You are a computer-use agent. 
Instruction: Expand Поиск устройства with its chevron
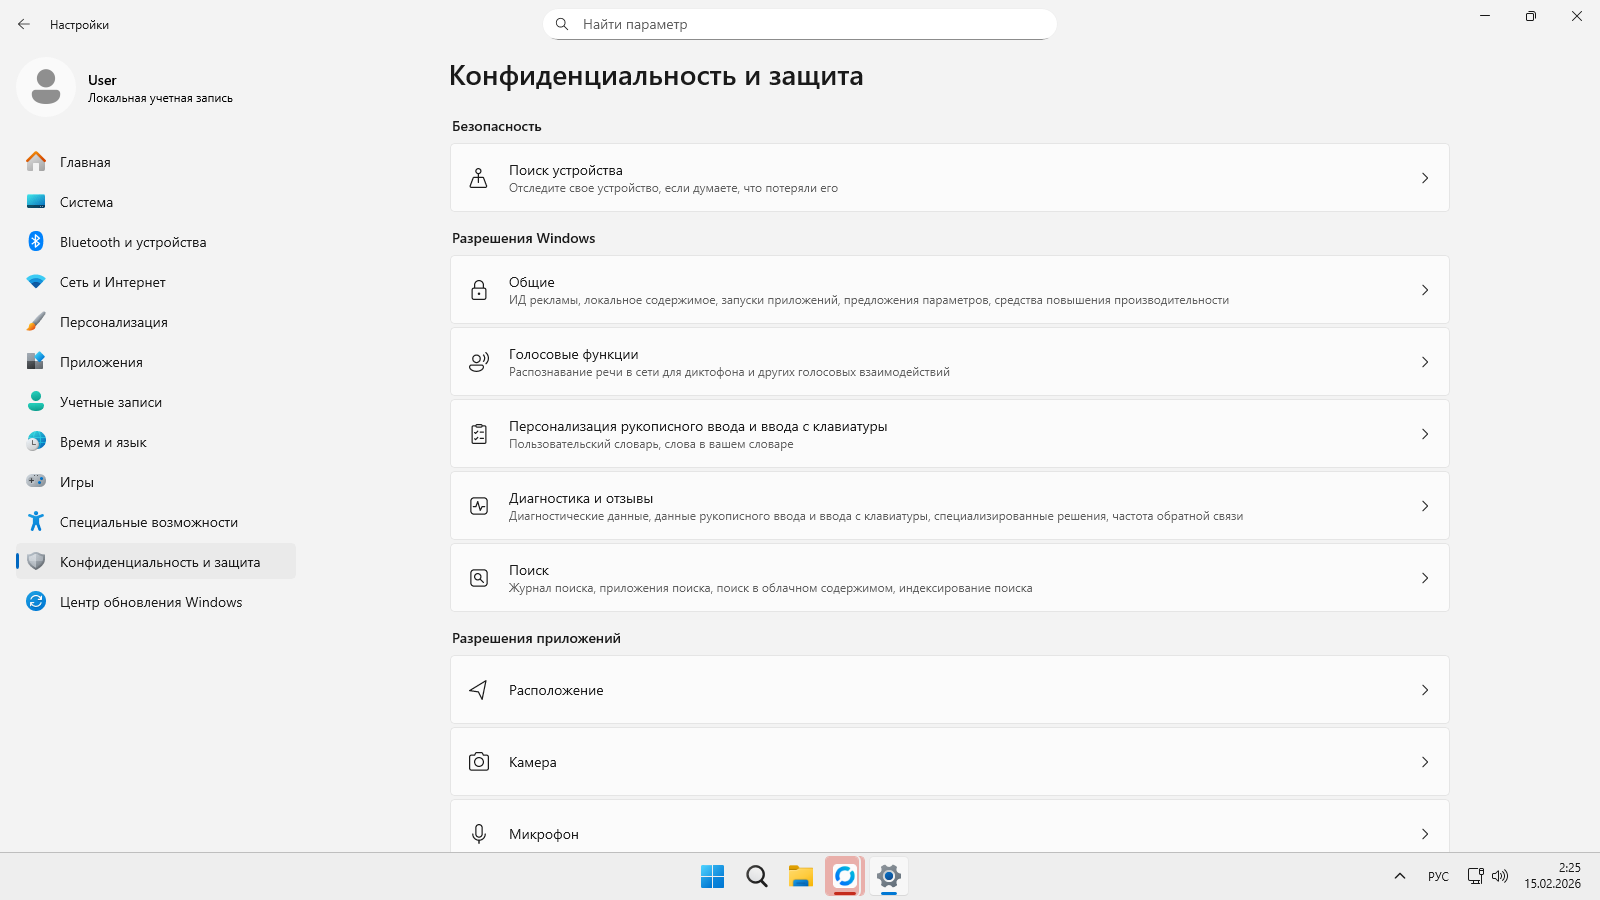click(1425, 178)
